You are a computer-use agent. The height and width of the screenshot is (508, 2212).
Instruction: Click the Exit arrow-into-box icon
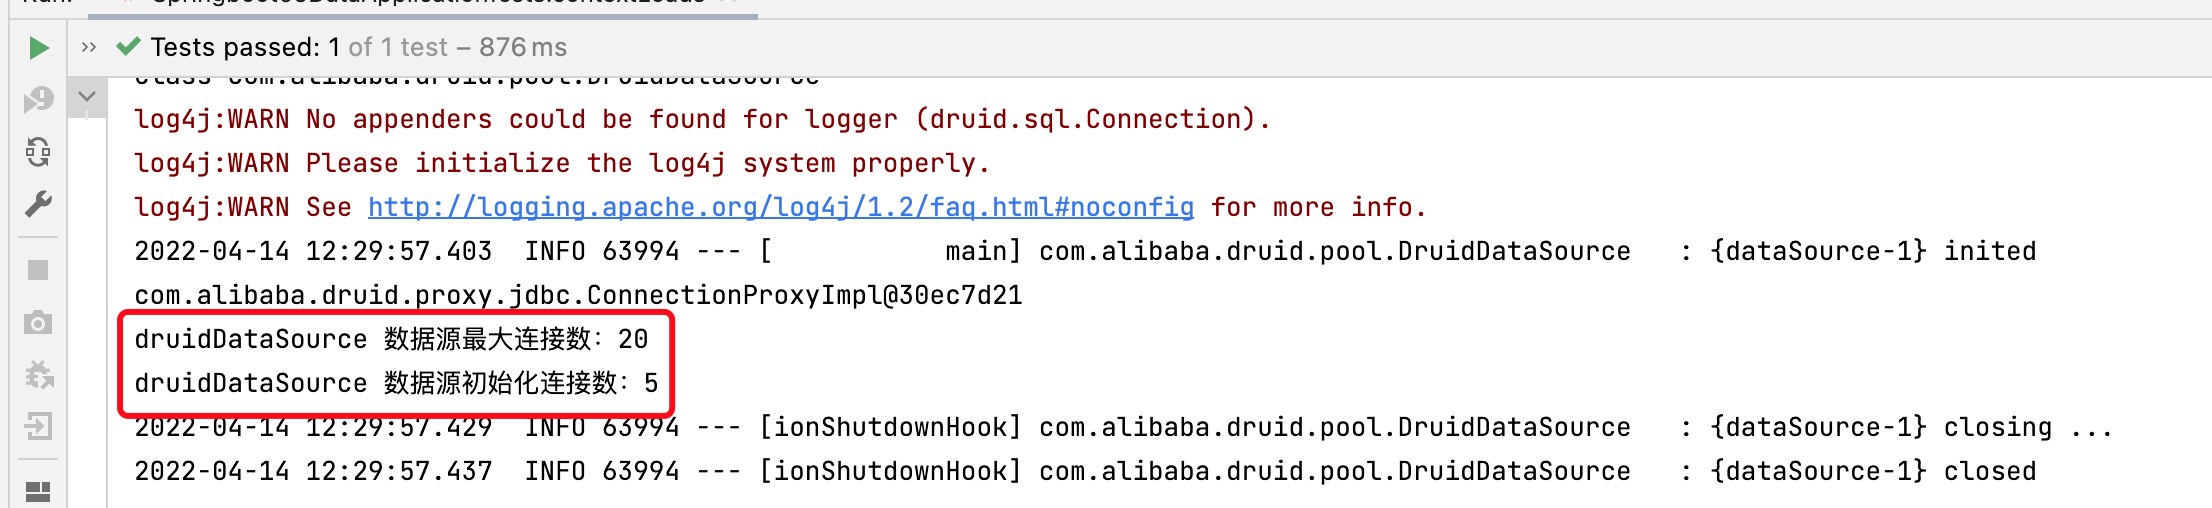(x=38, y=427)
